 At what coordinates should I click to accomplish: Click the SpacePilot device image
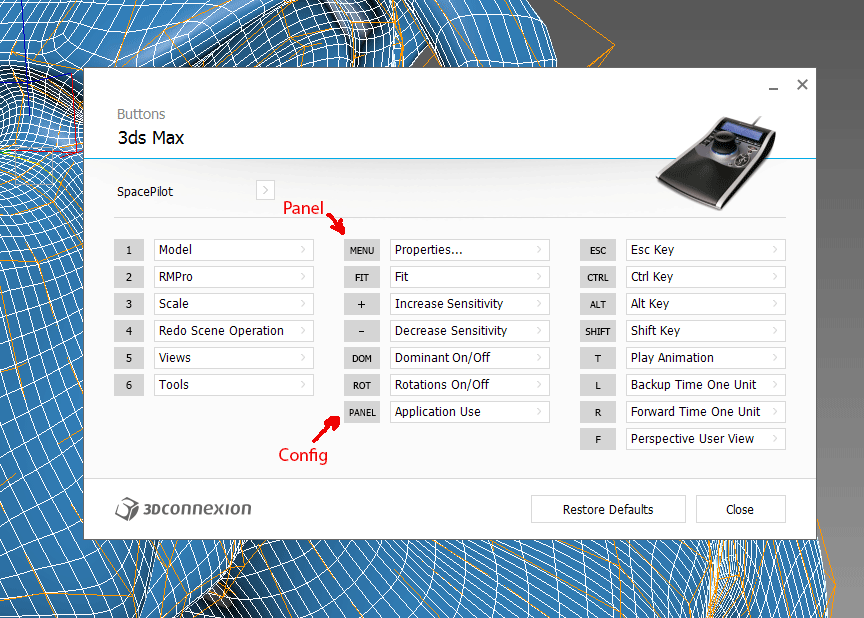tap(716, 162)
